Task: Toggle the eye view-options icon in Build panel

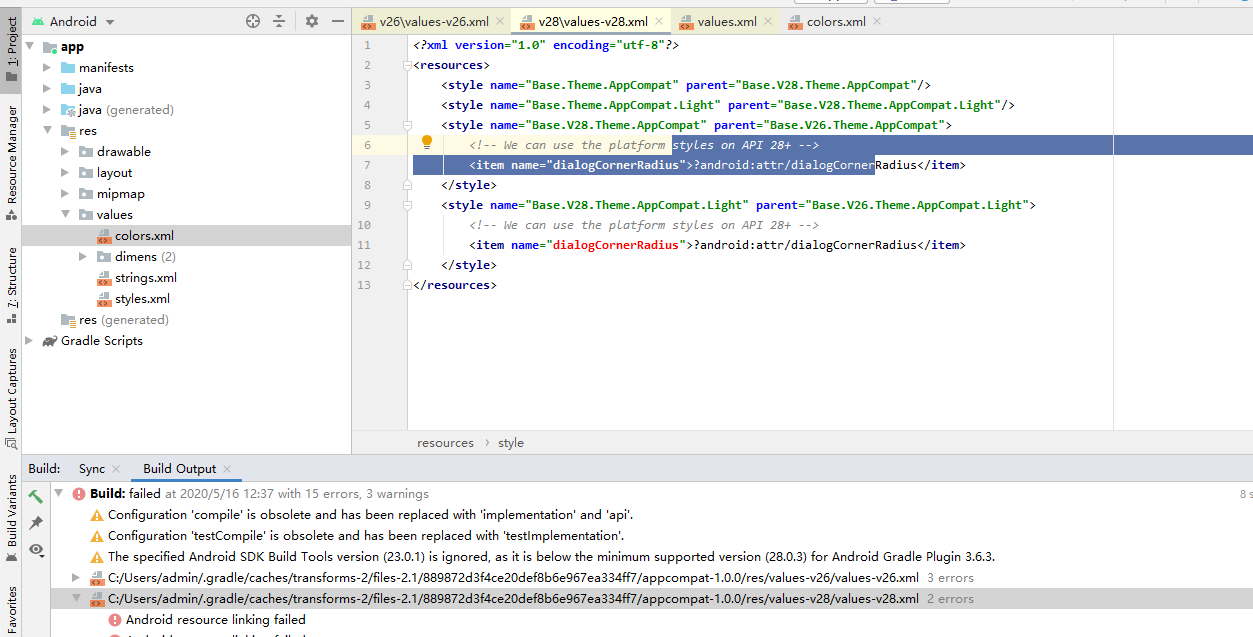Action: point(36,550)
